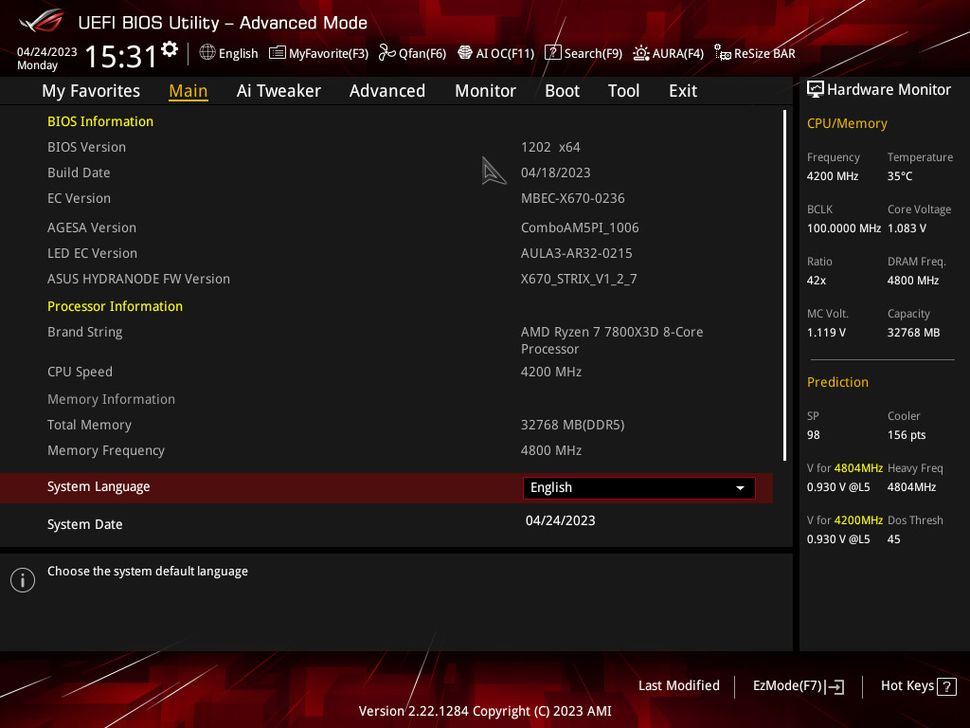Open MyFavorite shortcut settings
The width and height of the screenshot is (970, 728).
tap(318, 53)
